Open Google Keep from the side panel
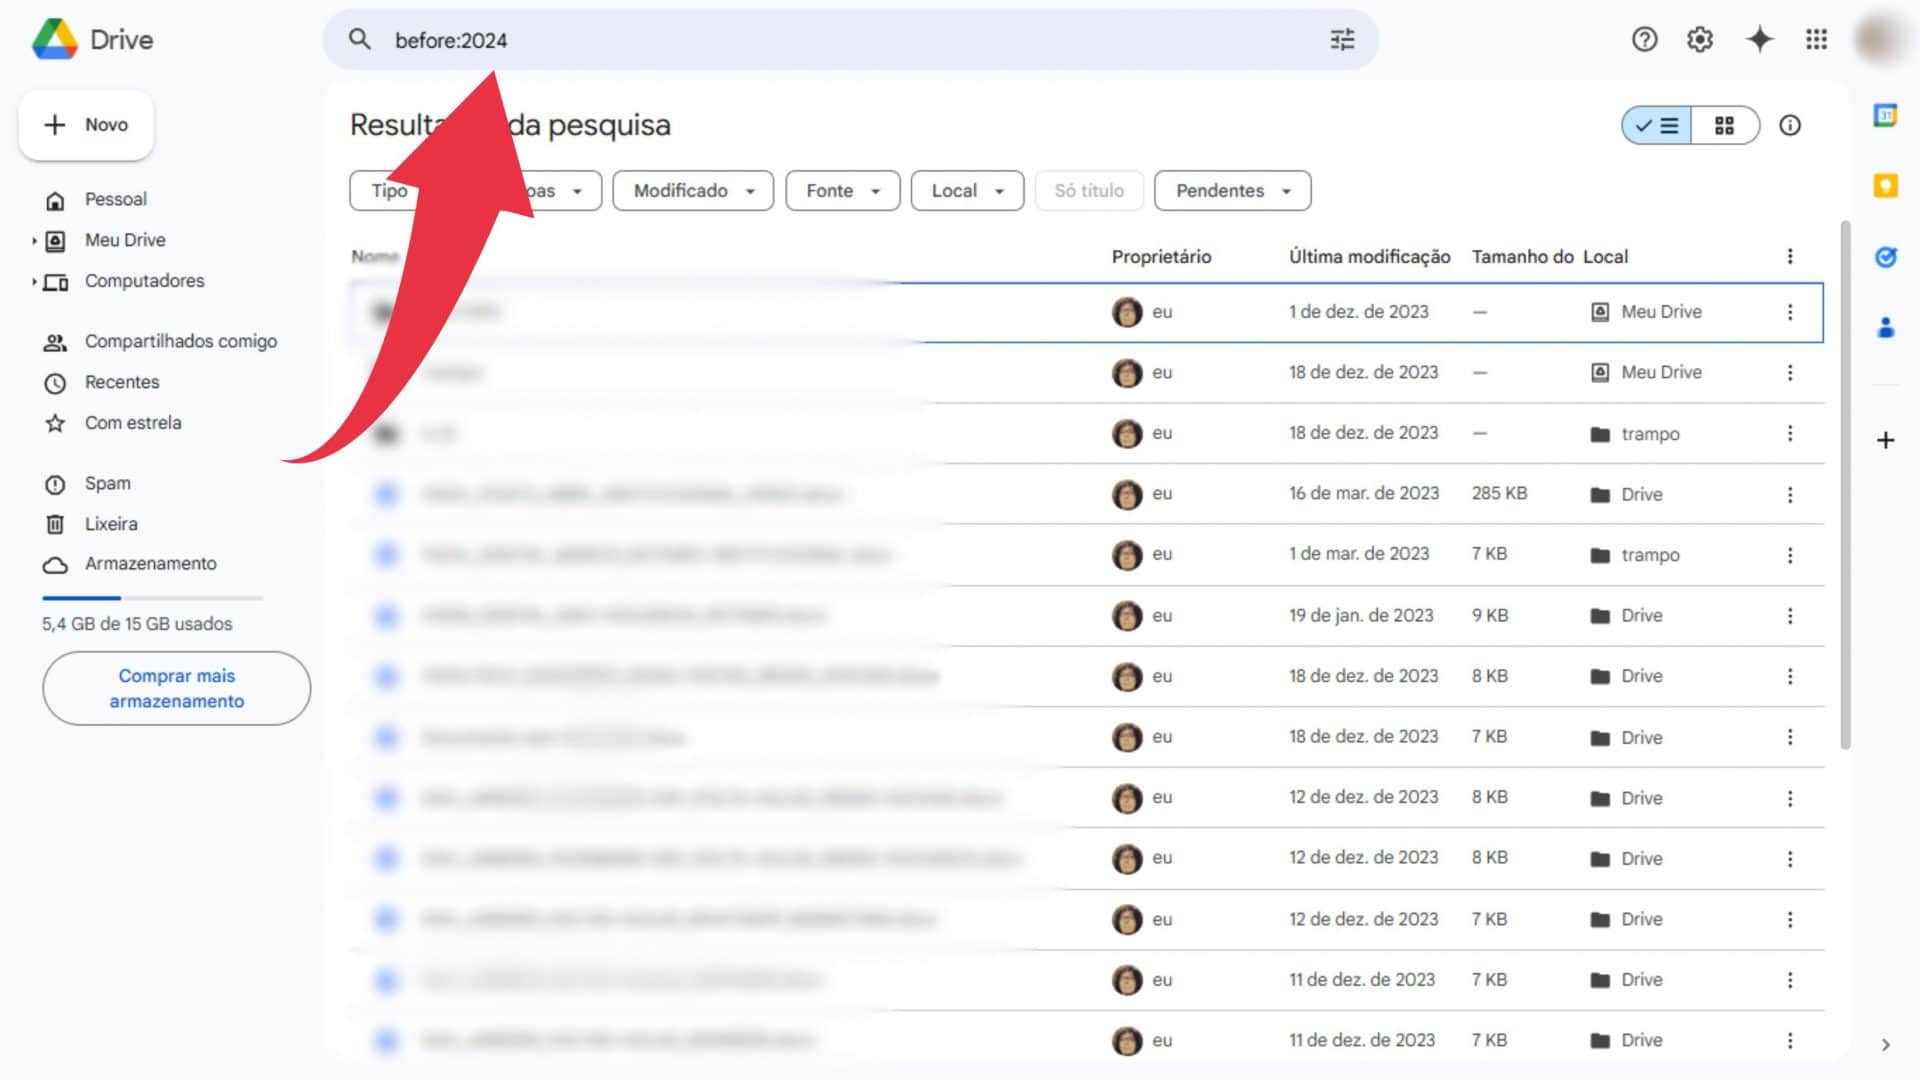This screenshot has height=1080, width=1920. click(1886, 186)
